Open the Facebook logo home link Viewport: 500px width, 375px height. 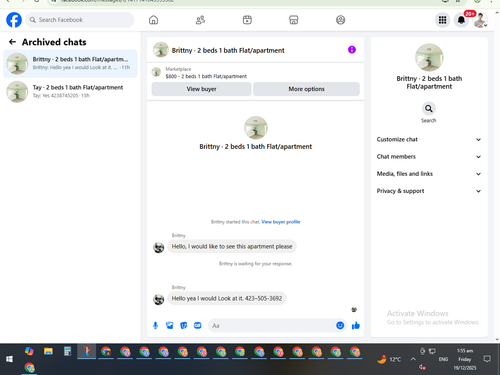click(x=14, y=20)
